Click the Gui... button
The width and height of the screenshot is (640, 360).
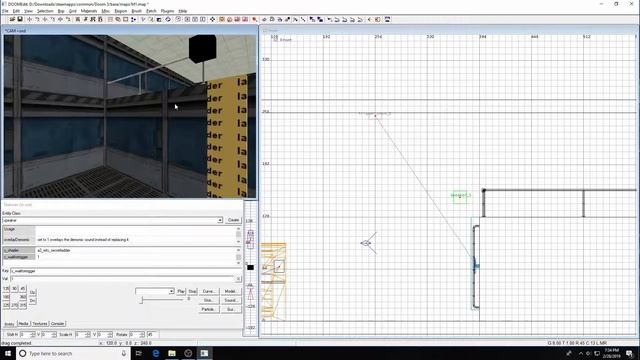click(x=231, y=309)
